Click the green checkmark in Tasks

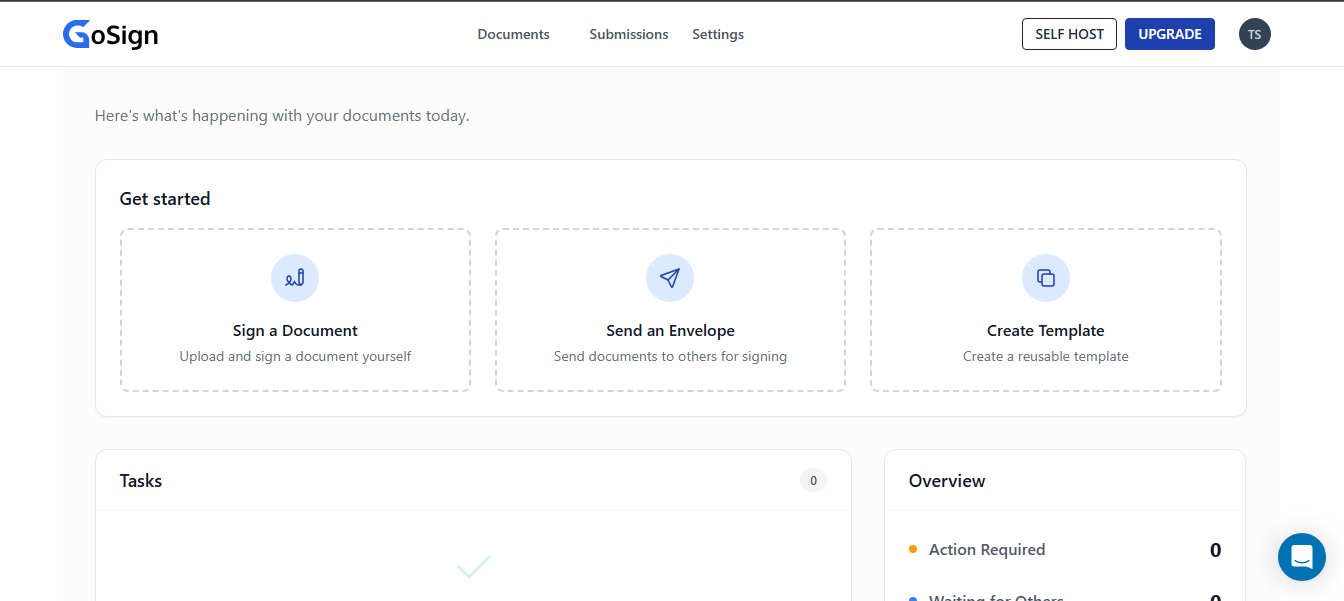coord(474,567)
